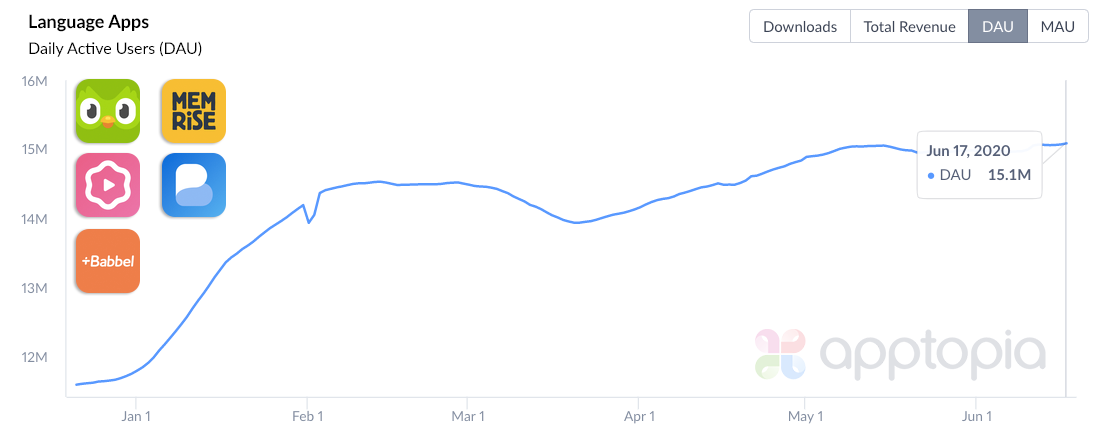Click the Apr 1 date label
Image resolution: width=1099 pixels, height=433 pixels.
pyautogui.click(x=639, y=415)
